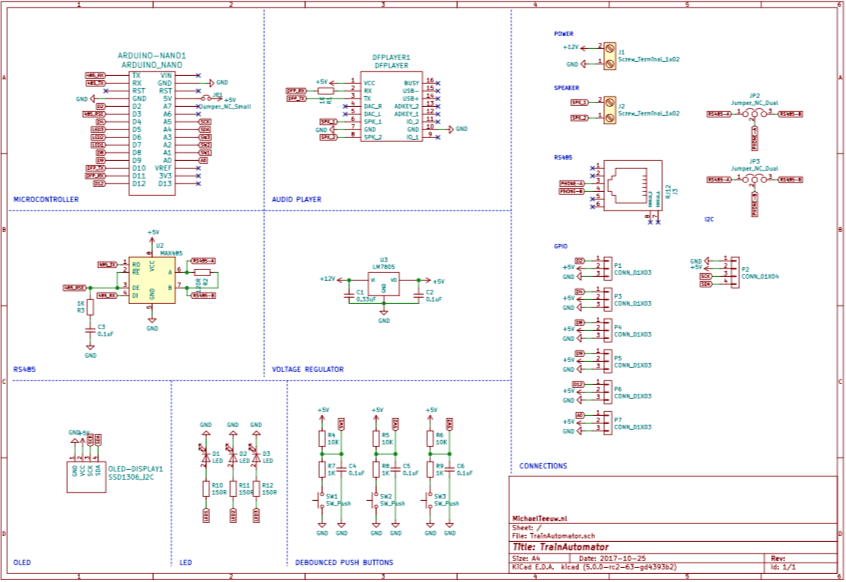Image resolution: width=846 pixels, height=582 pixels.
Task: Select the MAX485 chip U2
Action: click(x=153, y=279)
